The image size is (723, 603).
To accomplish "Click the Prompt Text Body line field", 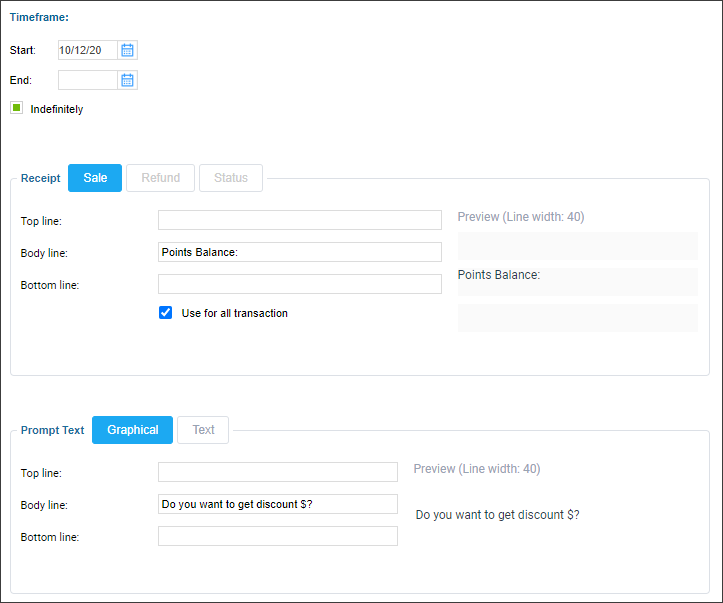I will (x=278, y=504).
